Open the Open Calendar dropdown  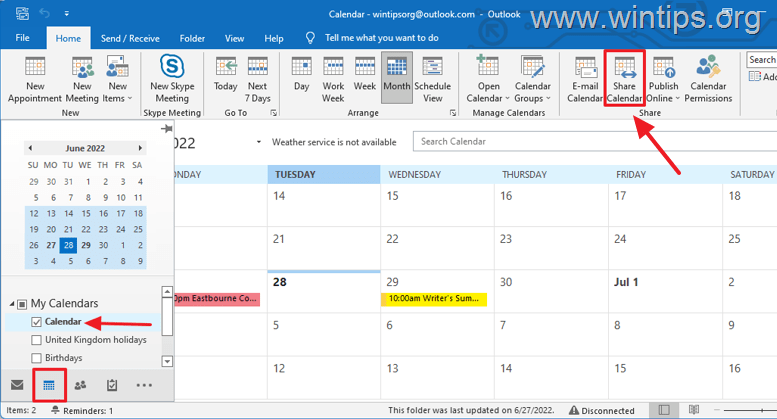pos(488,79)
